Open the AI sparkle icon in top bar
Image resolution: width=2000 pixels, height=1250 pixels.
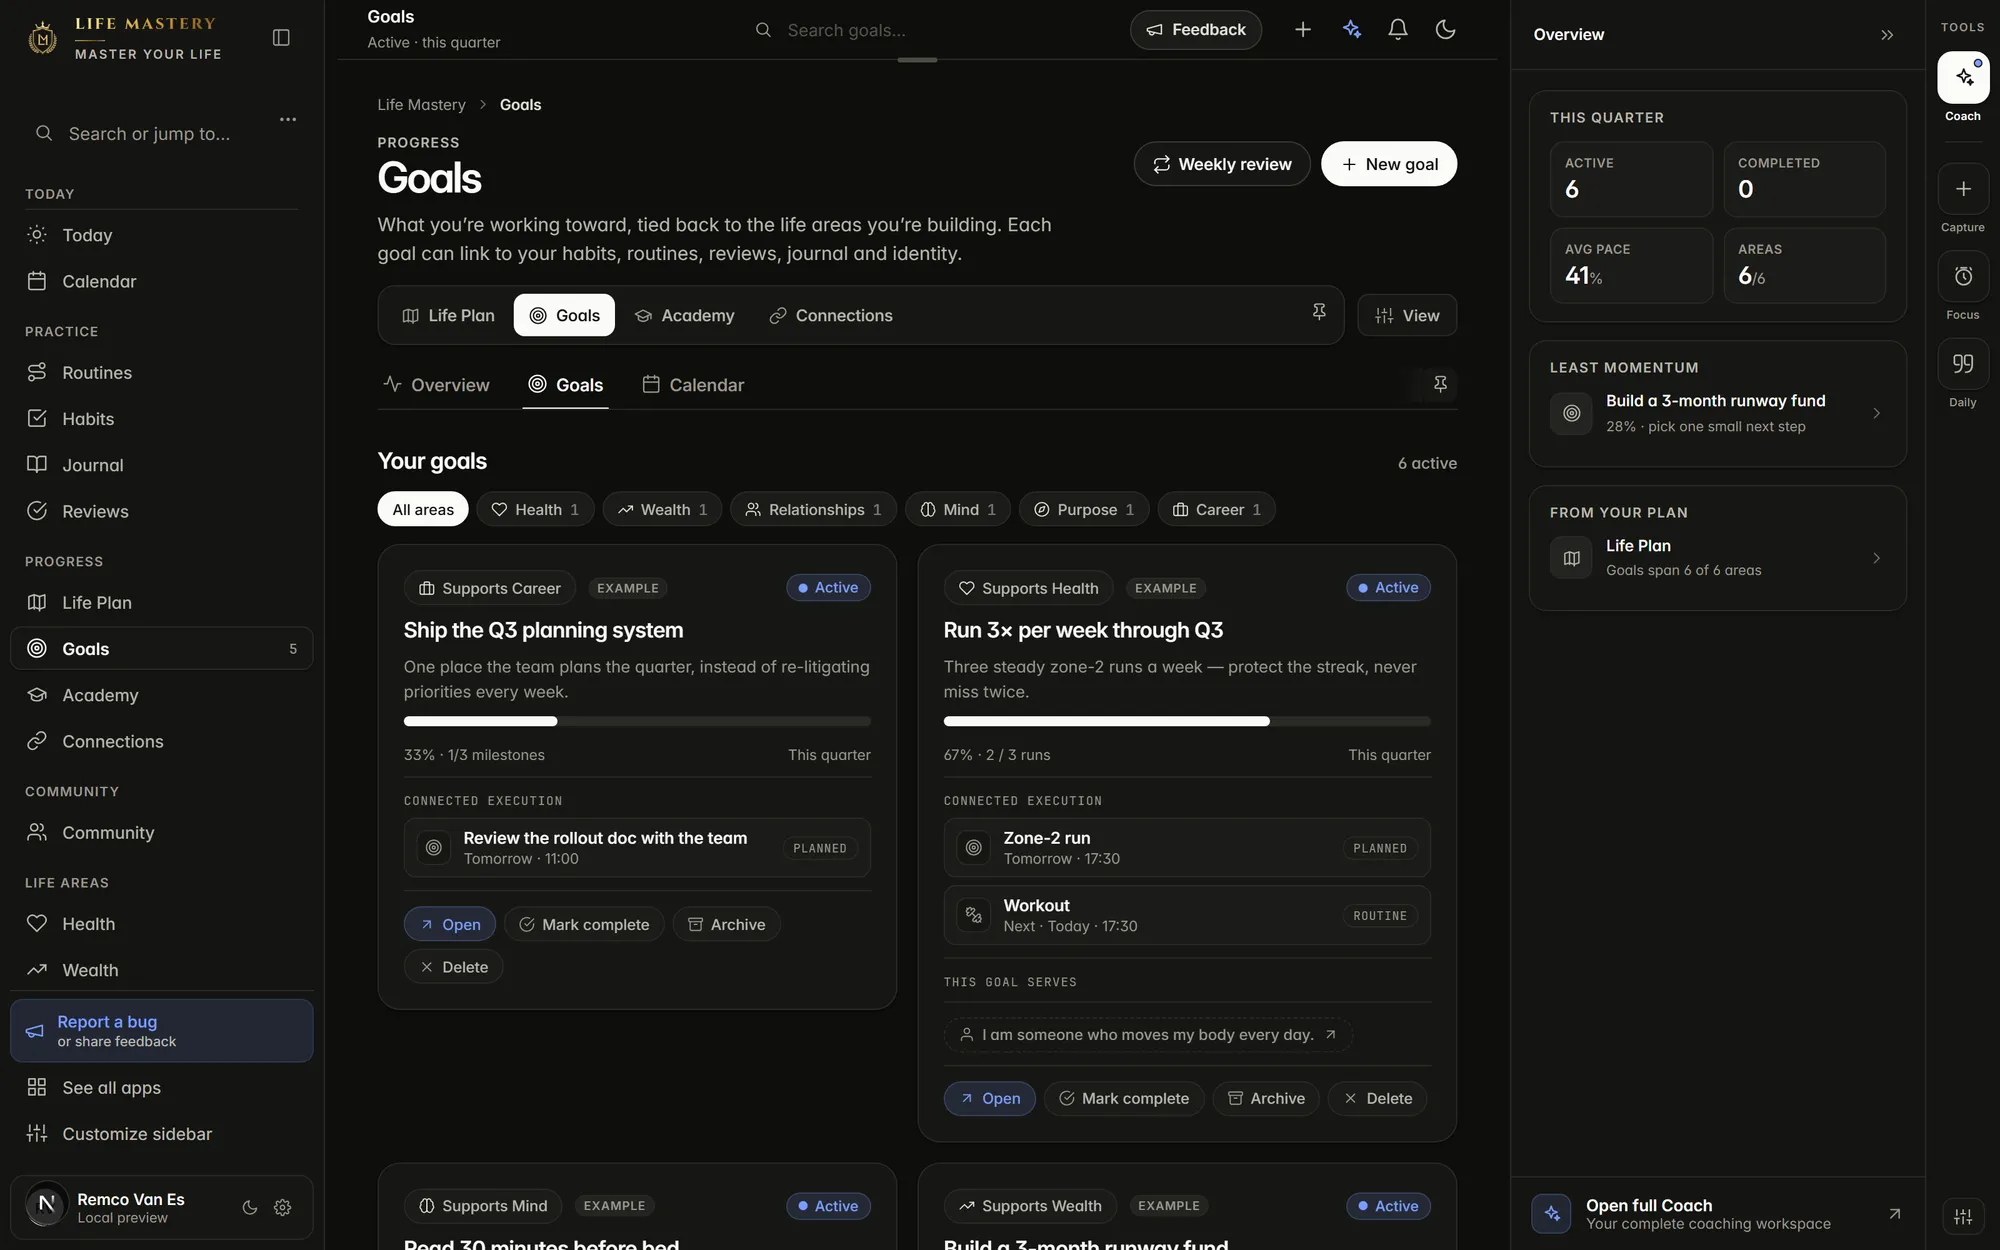click(x=1352, y=30)
